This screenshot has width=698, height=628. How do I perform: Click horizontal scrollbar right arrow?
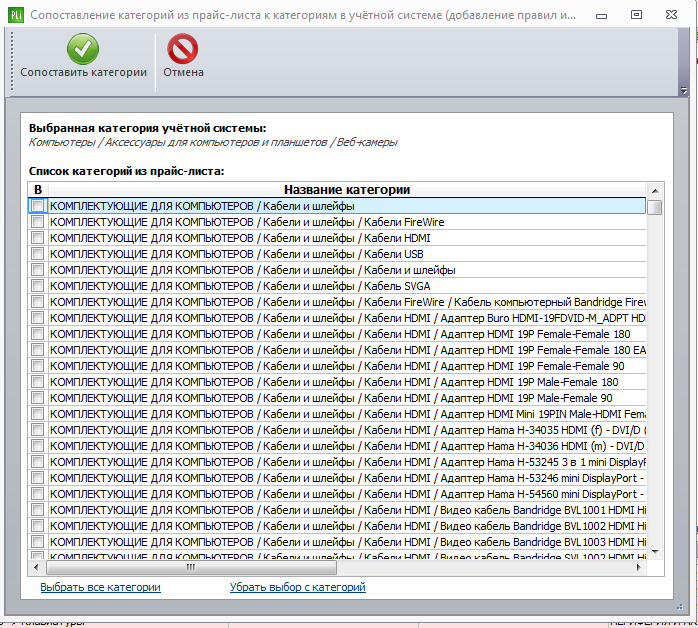coord(638,567)
